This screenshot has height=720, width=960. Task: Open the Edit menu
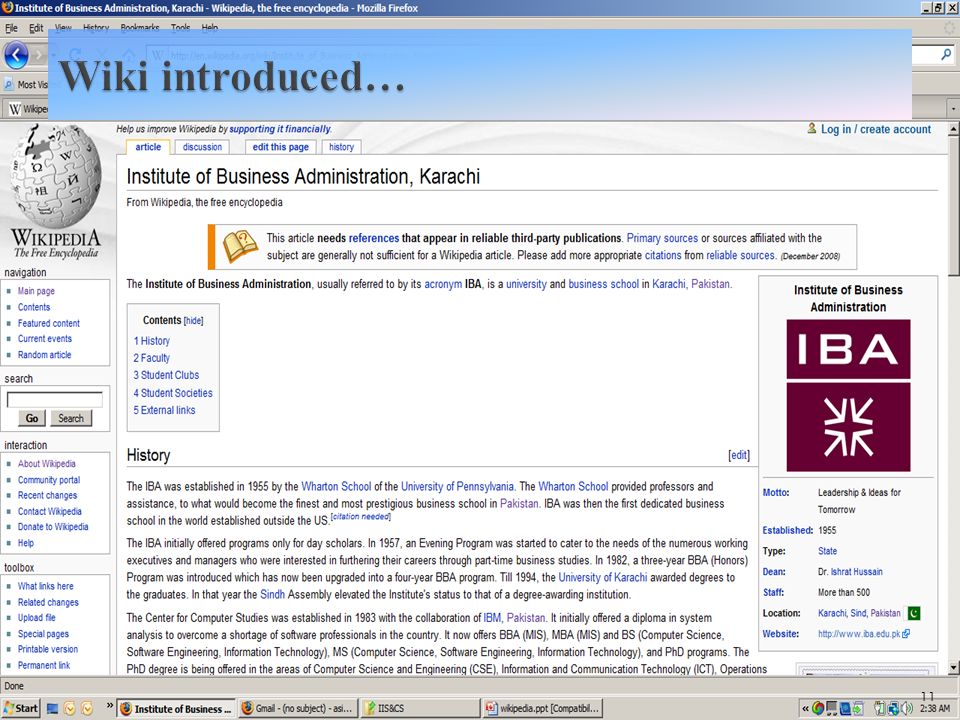36,28
